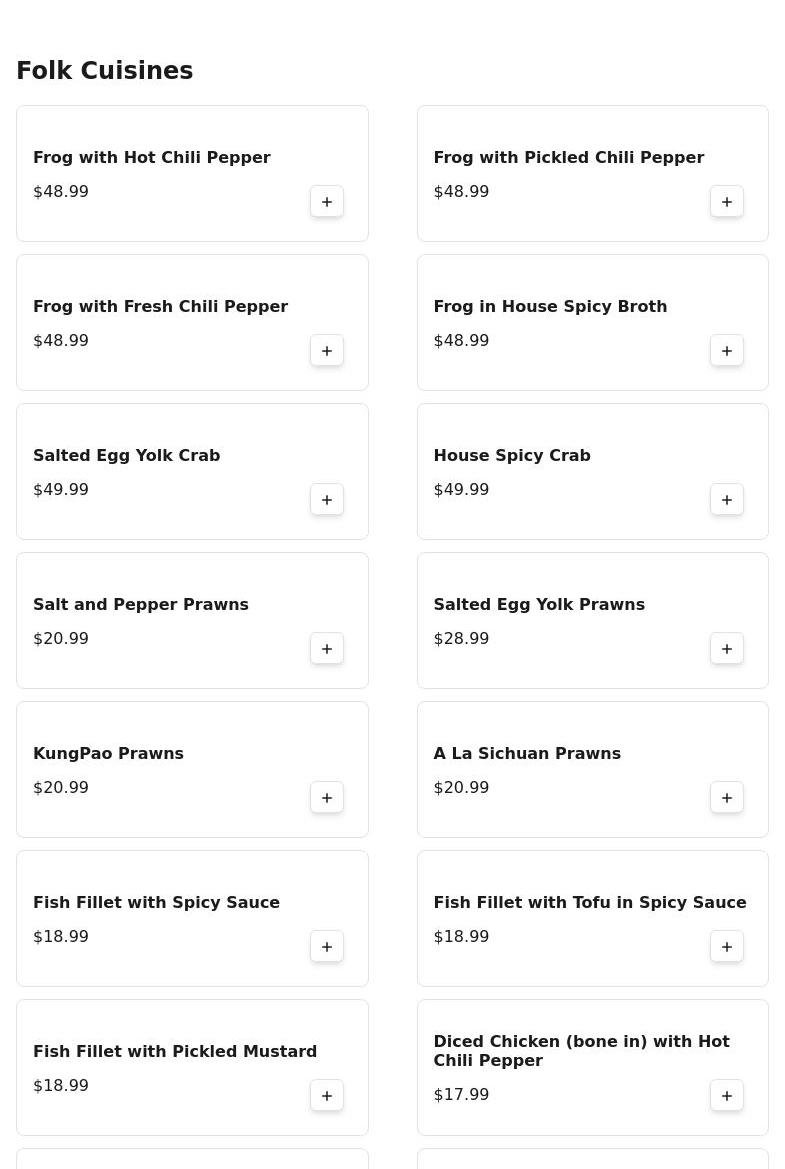Add Fish Fillet with Tofu in Spicy Sauce
Screen dimensions: 785x1169
[x=727, y=947]
